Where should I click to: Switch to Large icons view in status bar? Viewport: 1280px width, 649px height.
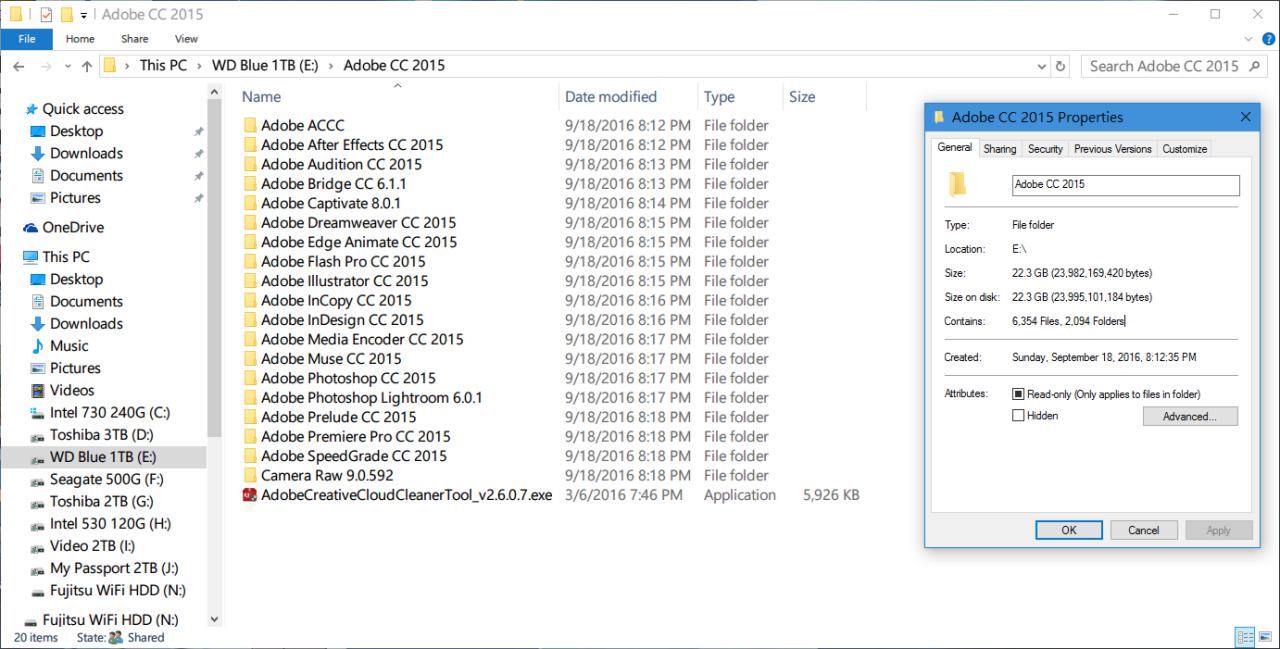(1264, 637)
